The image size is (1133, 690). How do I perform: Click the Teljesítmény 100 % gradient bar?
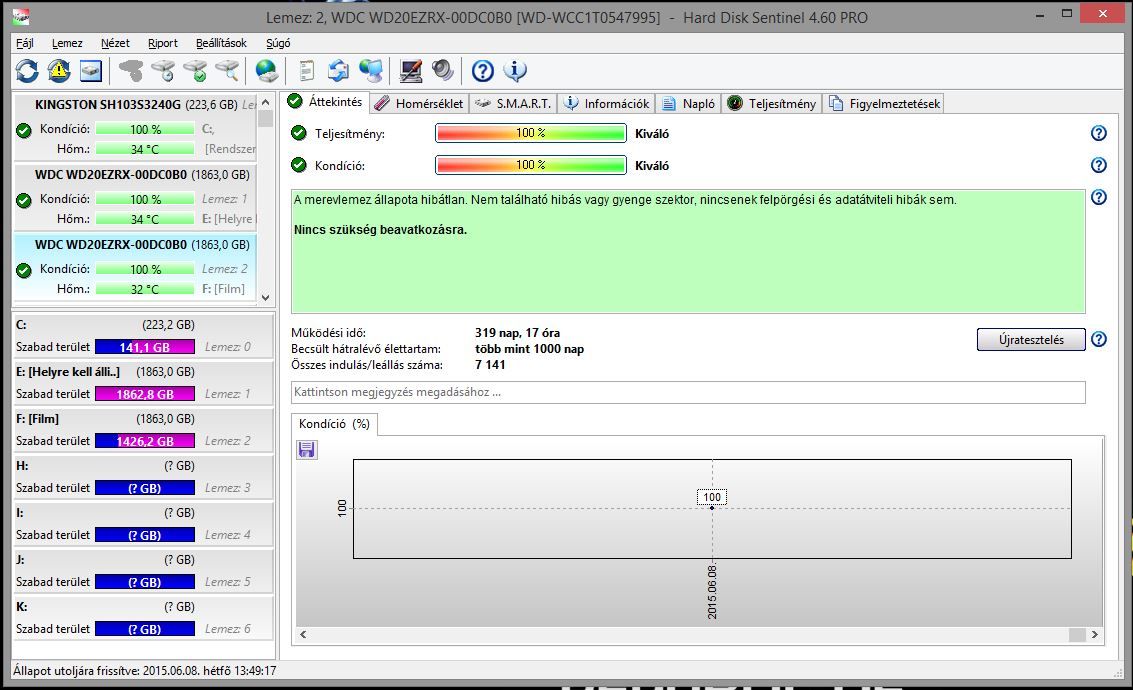[531, 133]
